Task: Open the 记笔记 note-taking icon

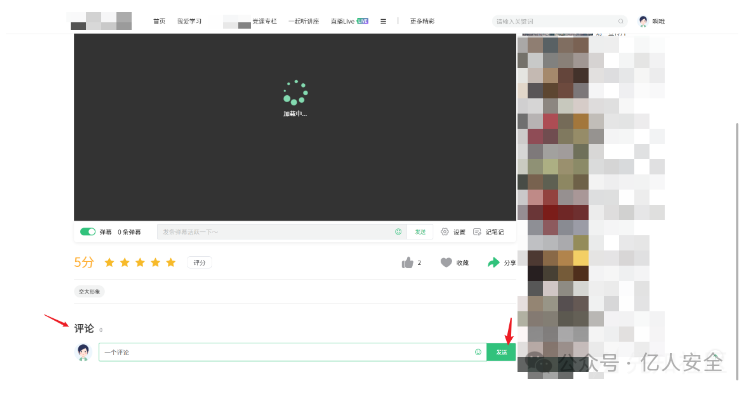Action: 477,232
